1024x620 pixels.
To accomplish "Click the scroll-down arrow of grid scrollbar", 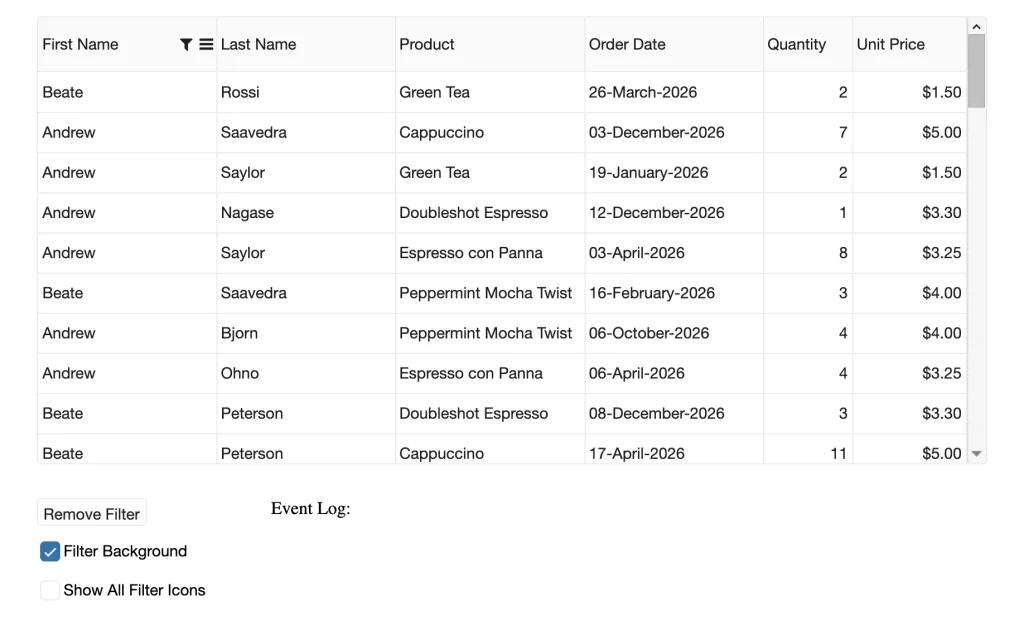I will (977, 453).
